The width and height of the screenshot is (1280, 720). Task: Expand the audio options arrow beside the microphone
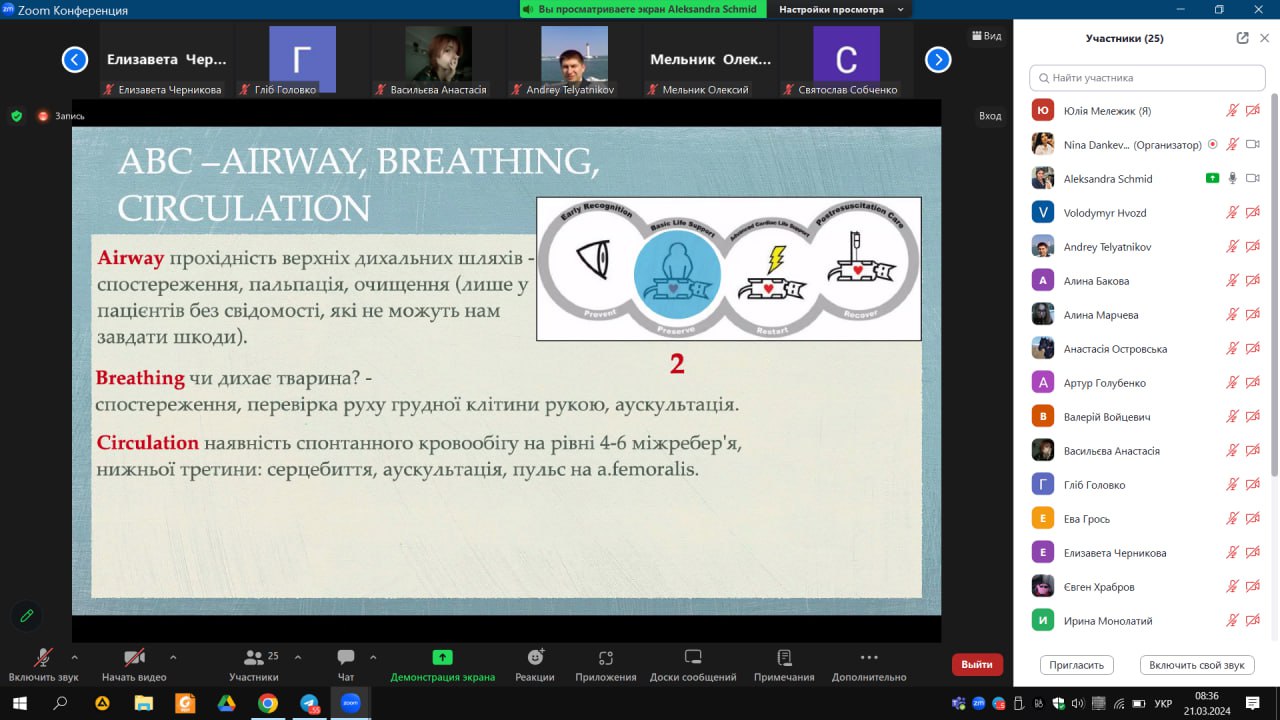tap(74, 657)
